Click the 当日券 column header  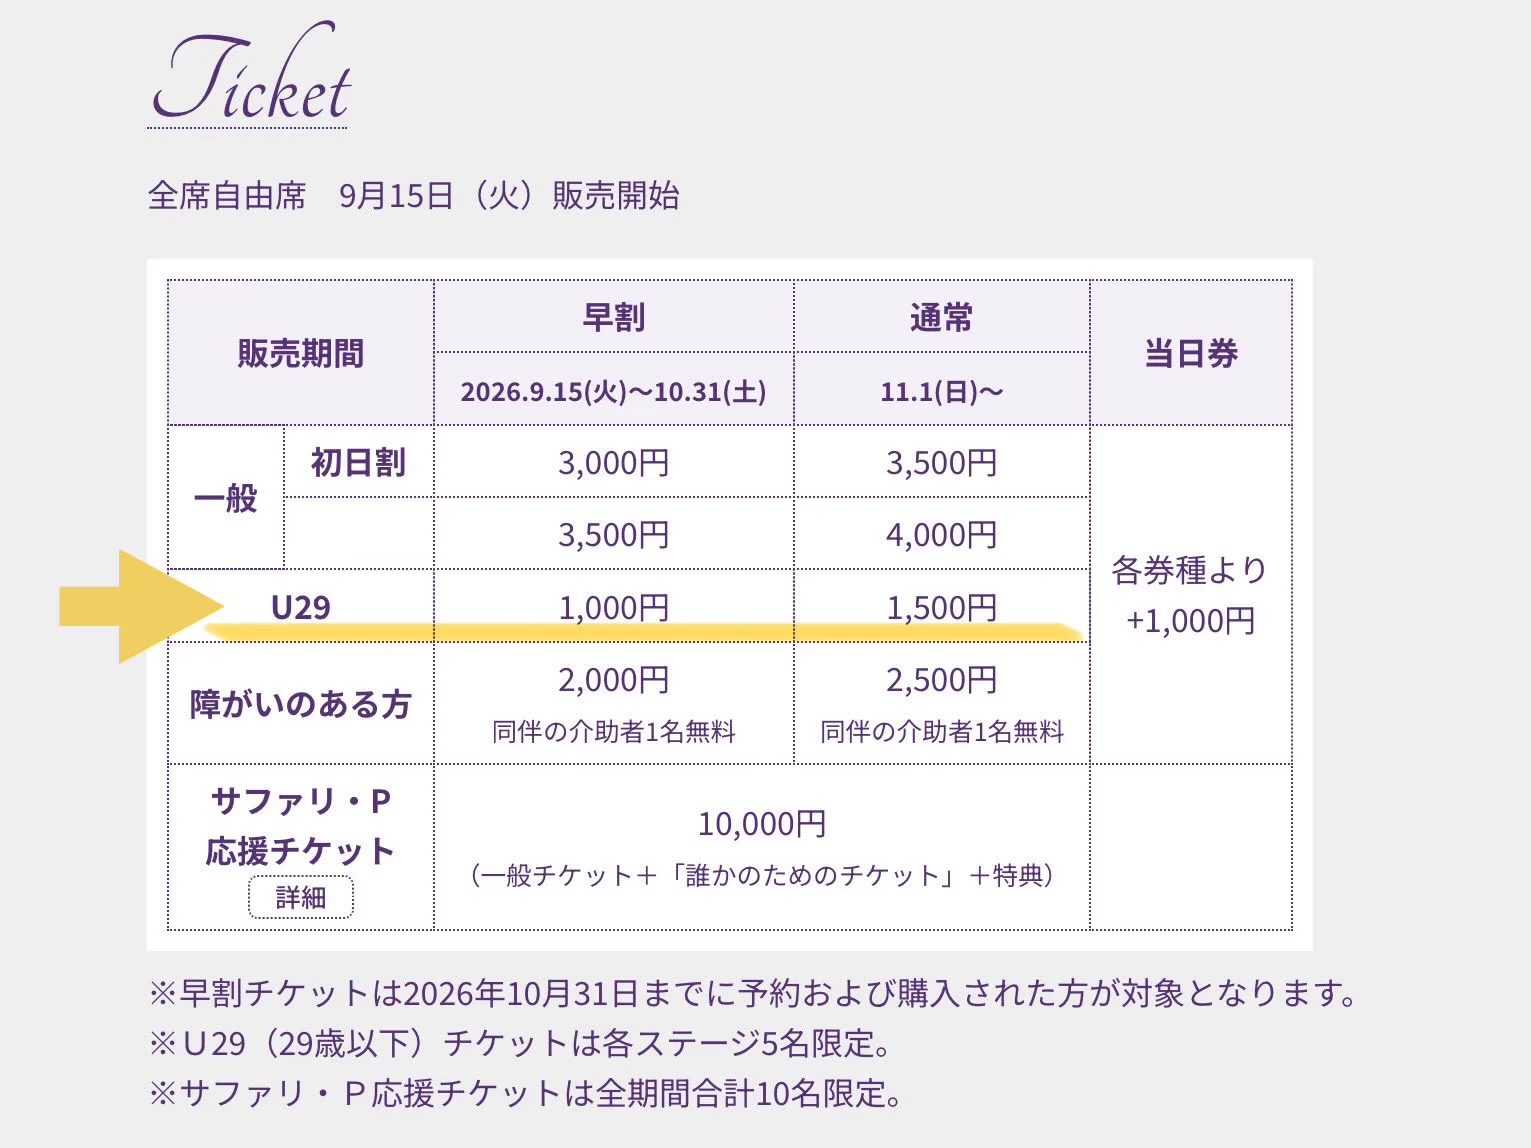[x=1191, y=353]
